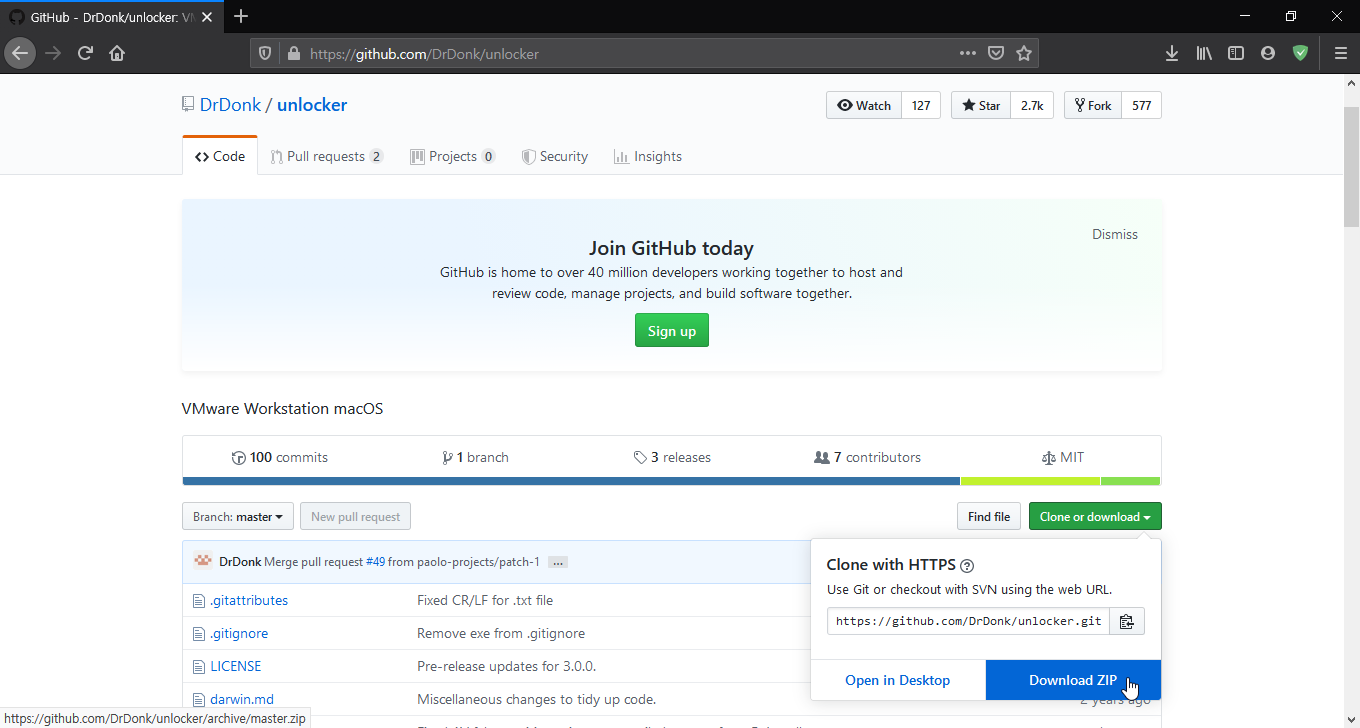The width and height of the screenshot is (1360, 728).
Task: Click the tracking protection shield icon
Action: click(x=265, y=54)
